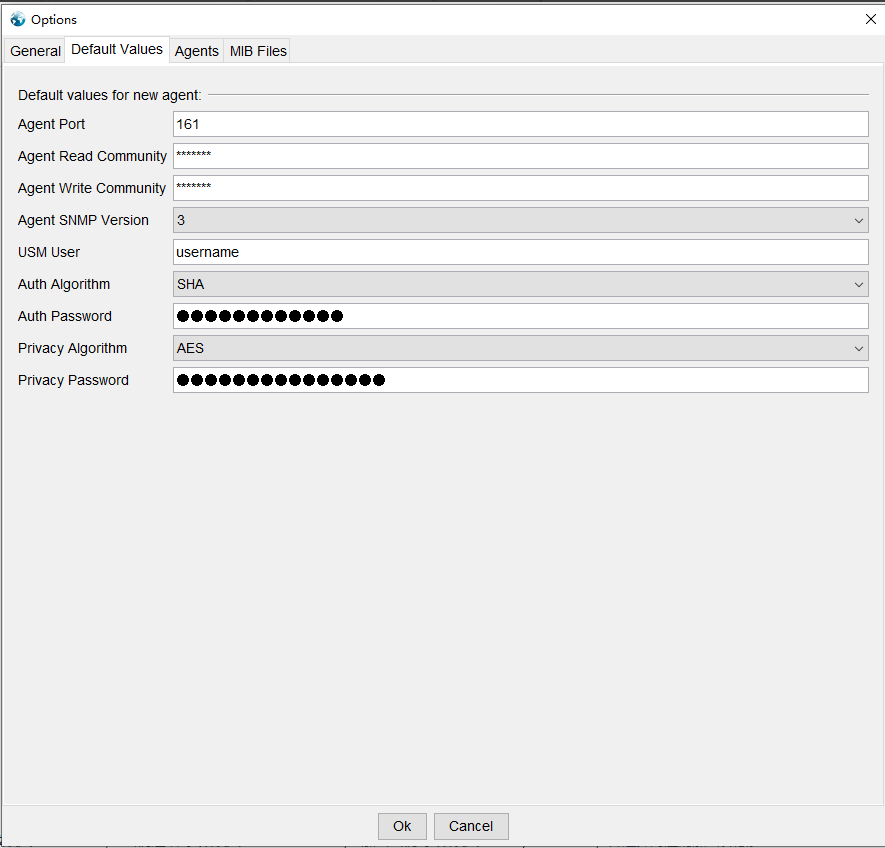
Task: Switch to the General tab
Action: pos(35,51)
